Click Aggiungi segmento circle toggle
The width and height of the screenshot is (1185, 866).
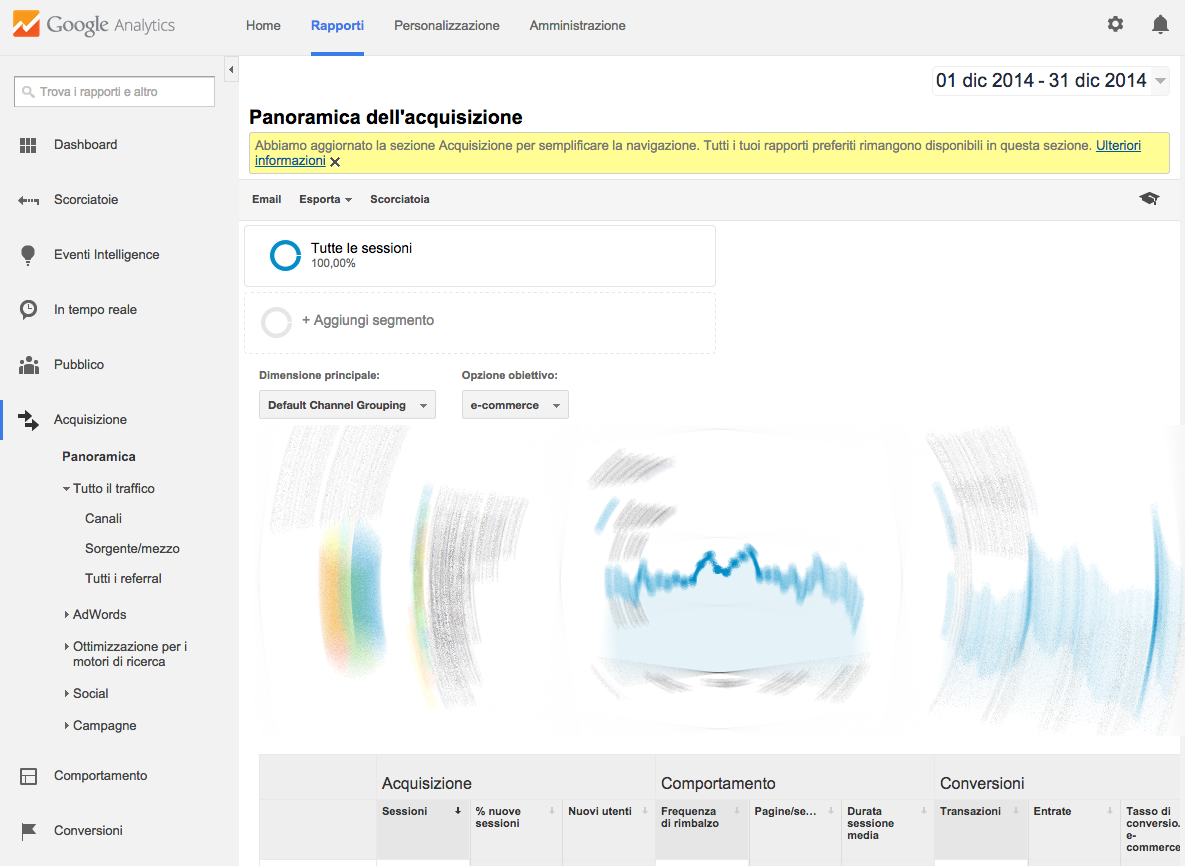(276, 322)
